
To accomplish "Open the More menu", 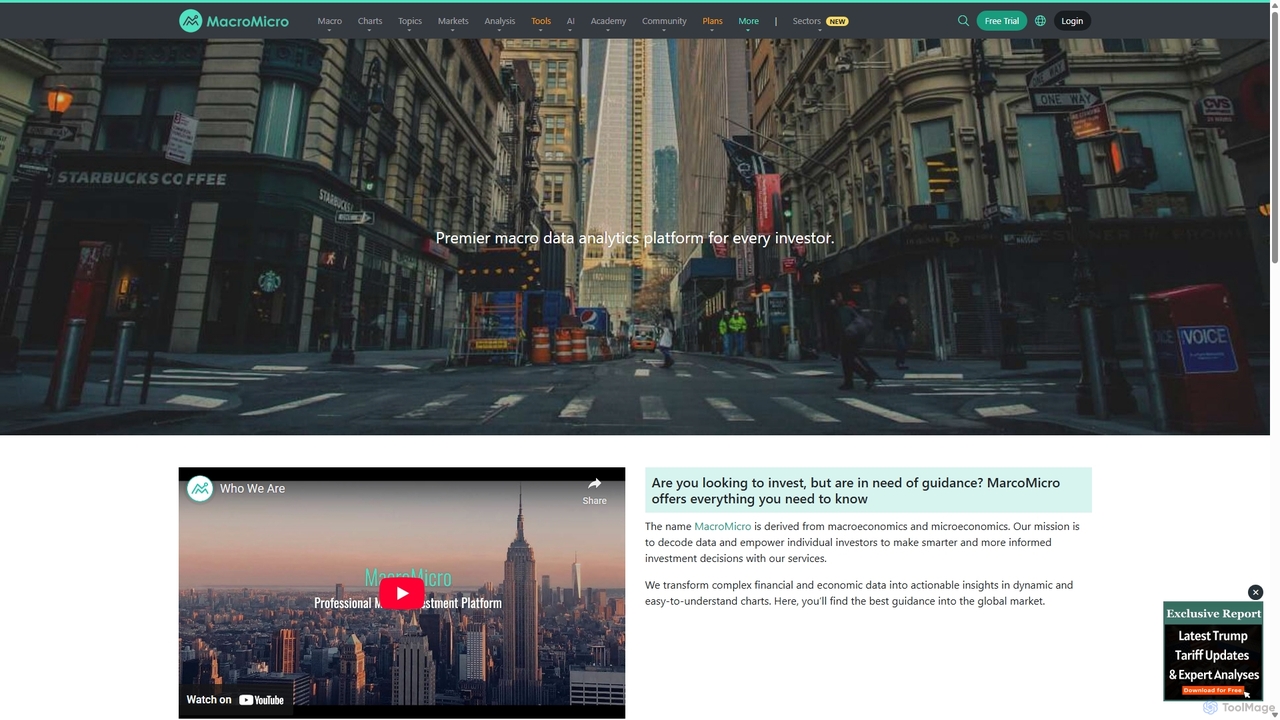I will [748, 21].
